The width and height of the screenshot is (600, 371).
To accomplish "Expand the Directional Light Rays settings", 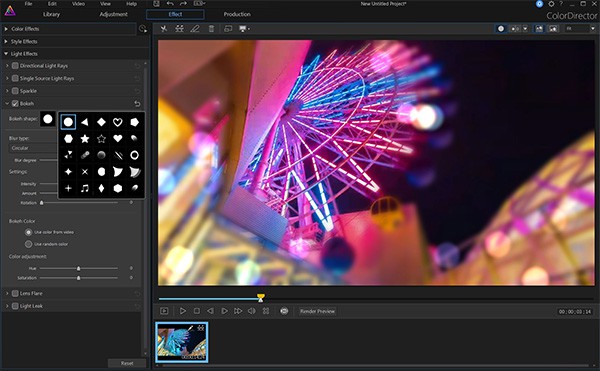I will [x=7, y=66].
